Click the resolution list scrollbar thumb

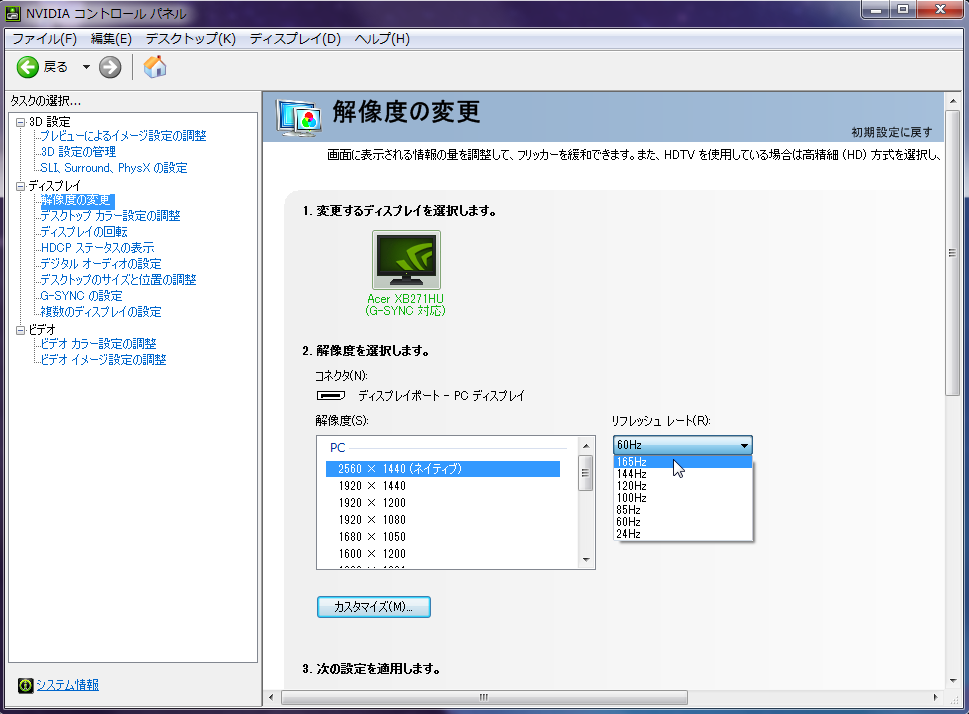click(x=586, y=473)
